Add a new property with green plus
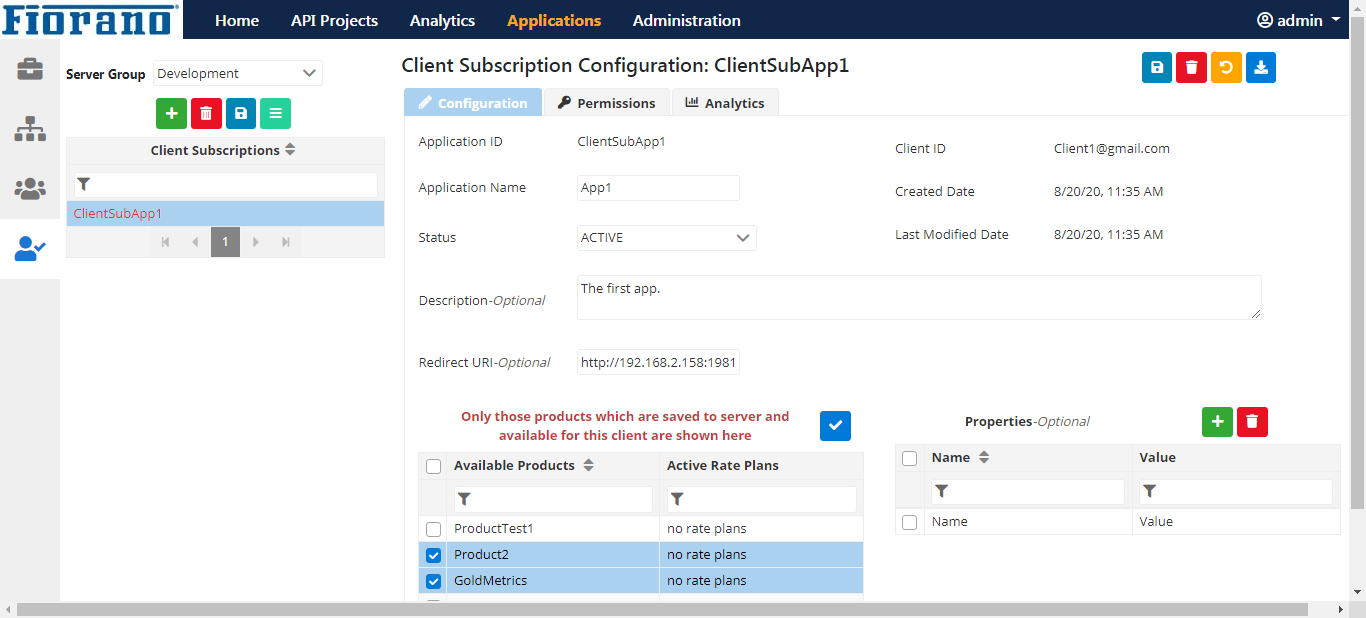 point(1217,422)
